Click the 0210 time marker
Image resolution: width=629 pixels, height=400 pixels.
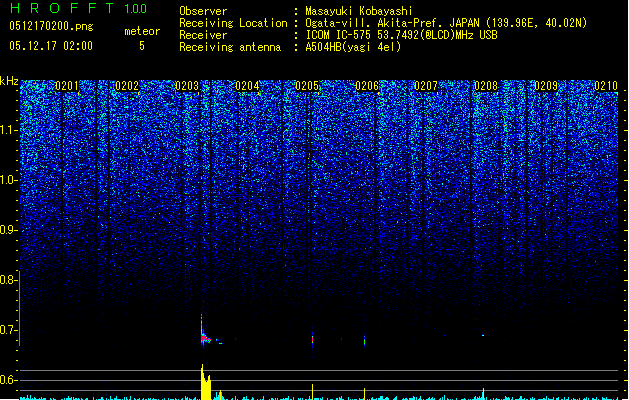[x=606, y=86]
